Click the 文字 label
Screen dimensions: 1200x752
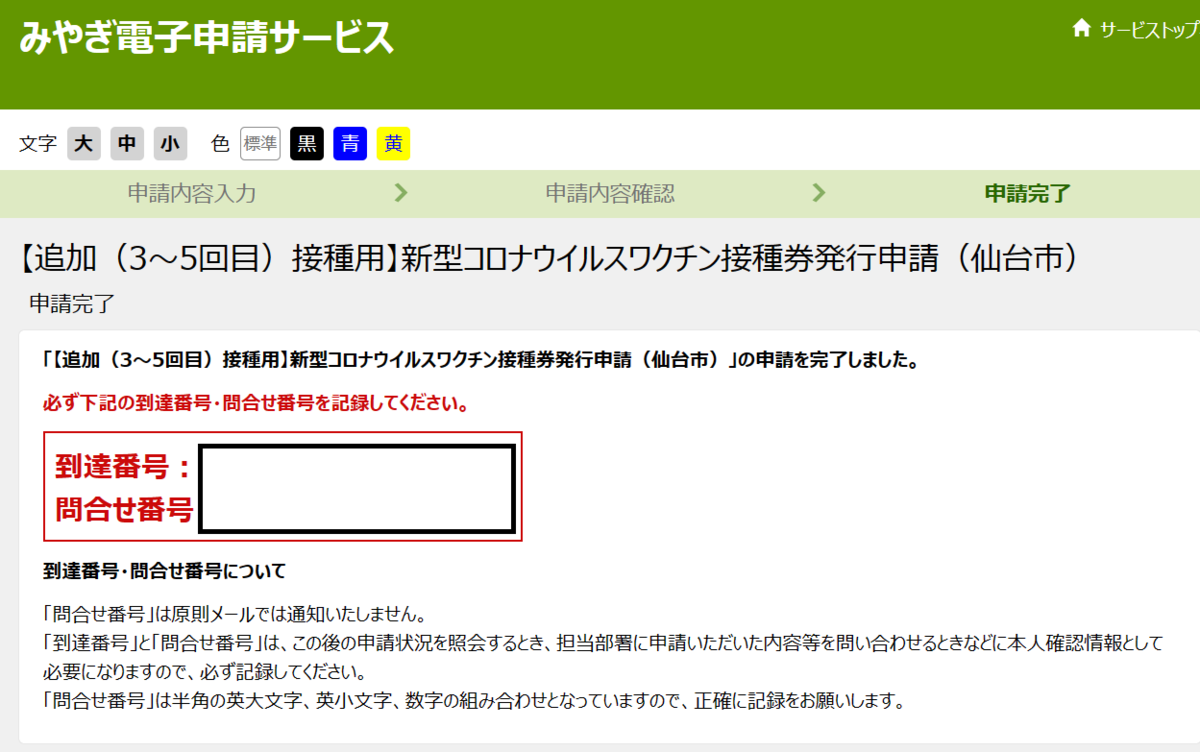point(38,144)
